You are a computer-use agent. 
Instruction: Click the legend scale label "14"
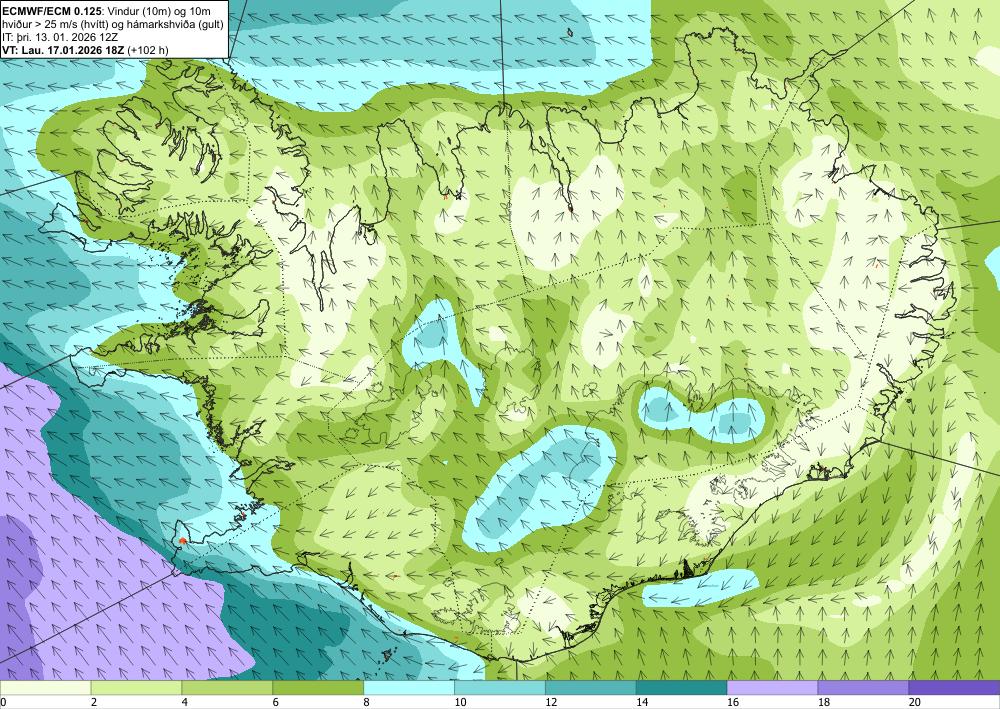coord(642,703)
